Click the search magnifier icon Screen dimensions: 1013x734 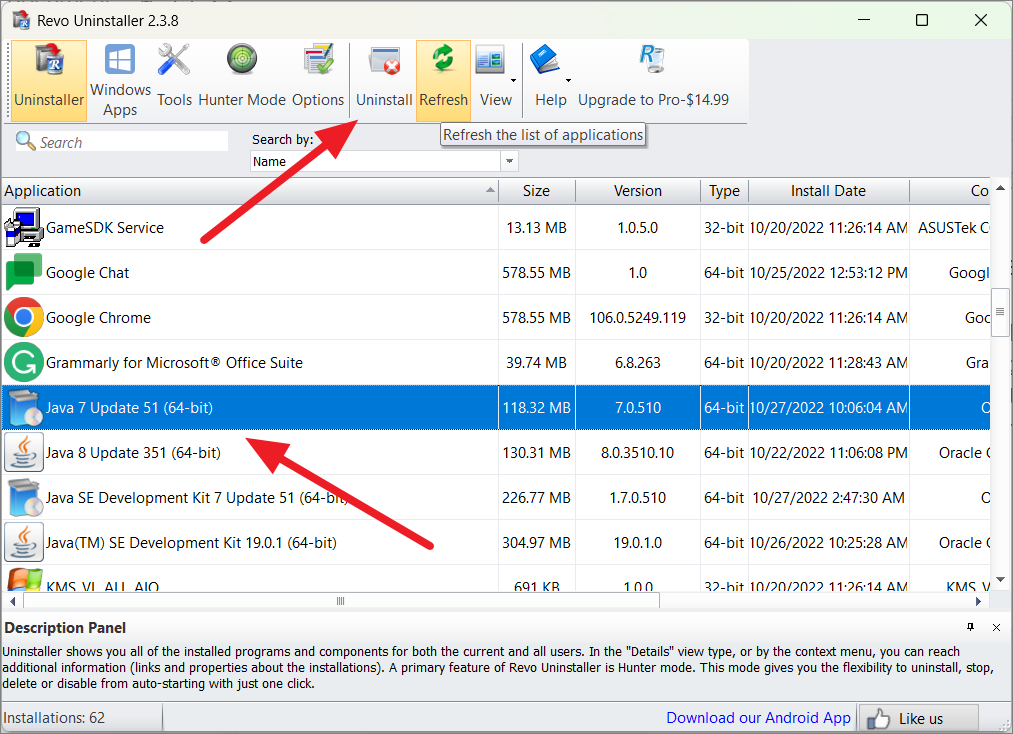[x=25, y=141]
